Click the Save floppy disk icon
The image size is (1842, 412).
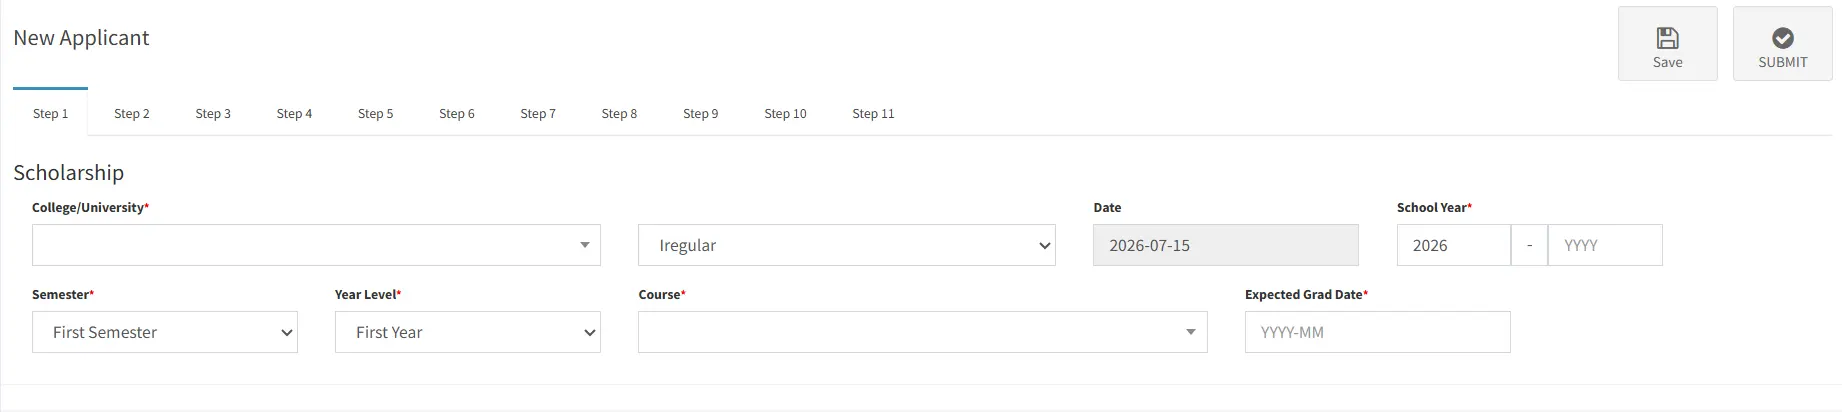click(x=1667, y=38)
